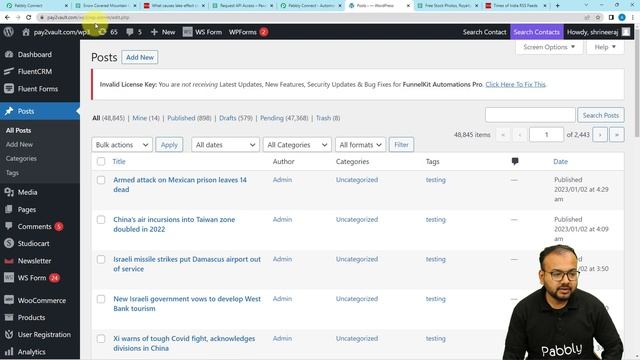Click the browser back arrow
Image resolution: width=640 pixels, height=360 pixels.
coord(7,18)
